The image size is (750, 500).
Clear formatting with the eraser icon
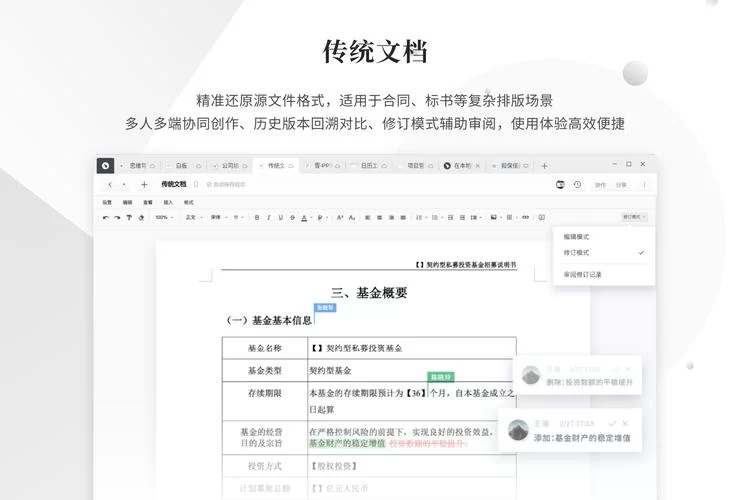click(141, 218)
